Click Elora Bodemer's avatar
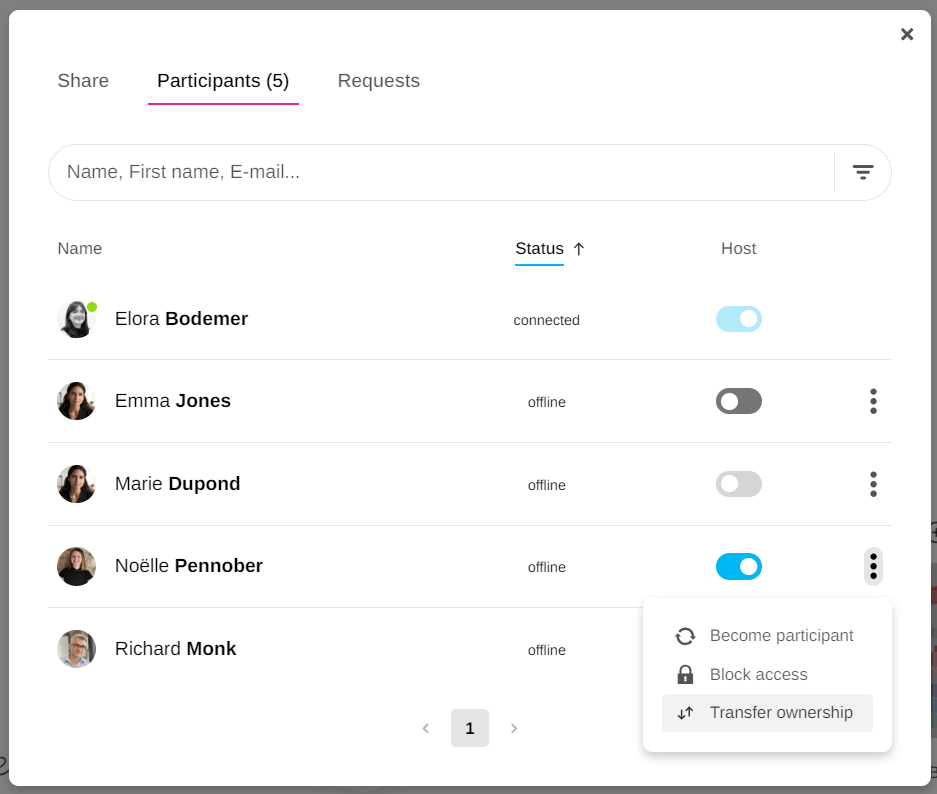The image size is (937, 794). click(x=76, y=319)
